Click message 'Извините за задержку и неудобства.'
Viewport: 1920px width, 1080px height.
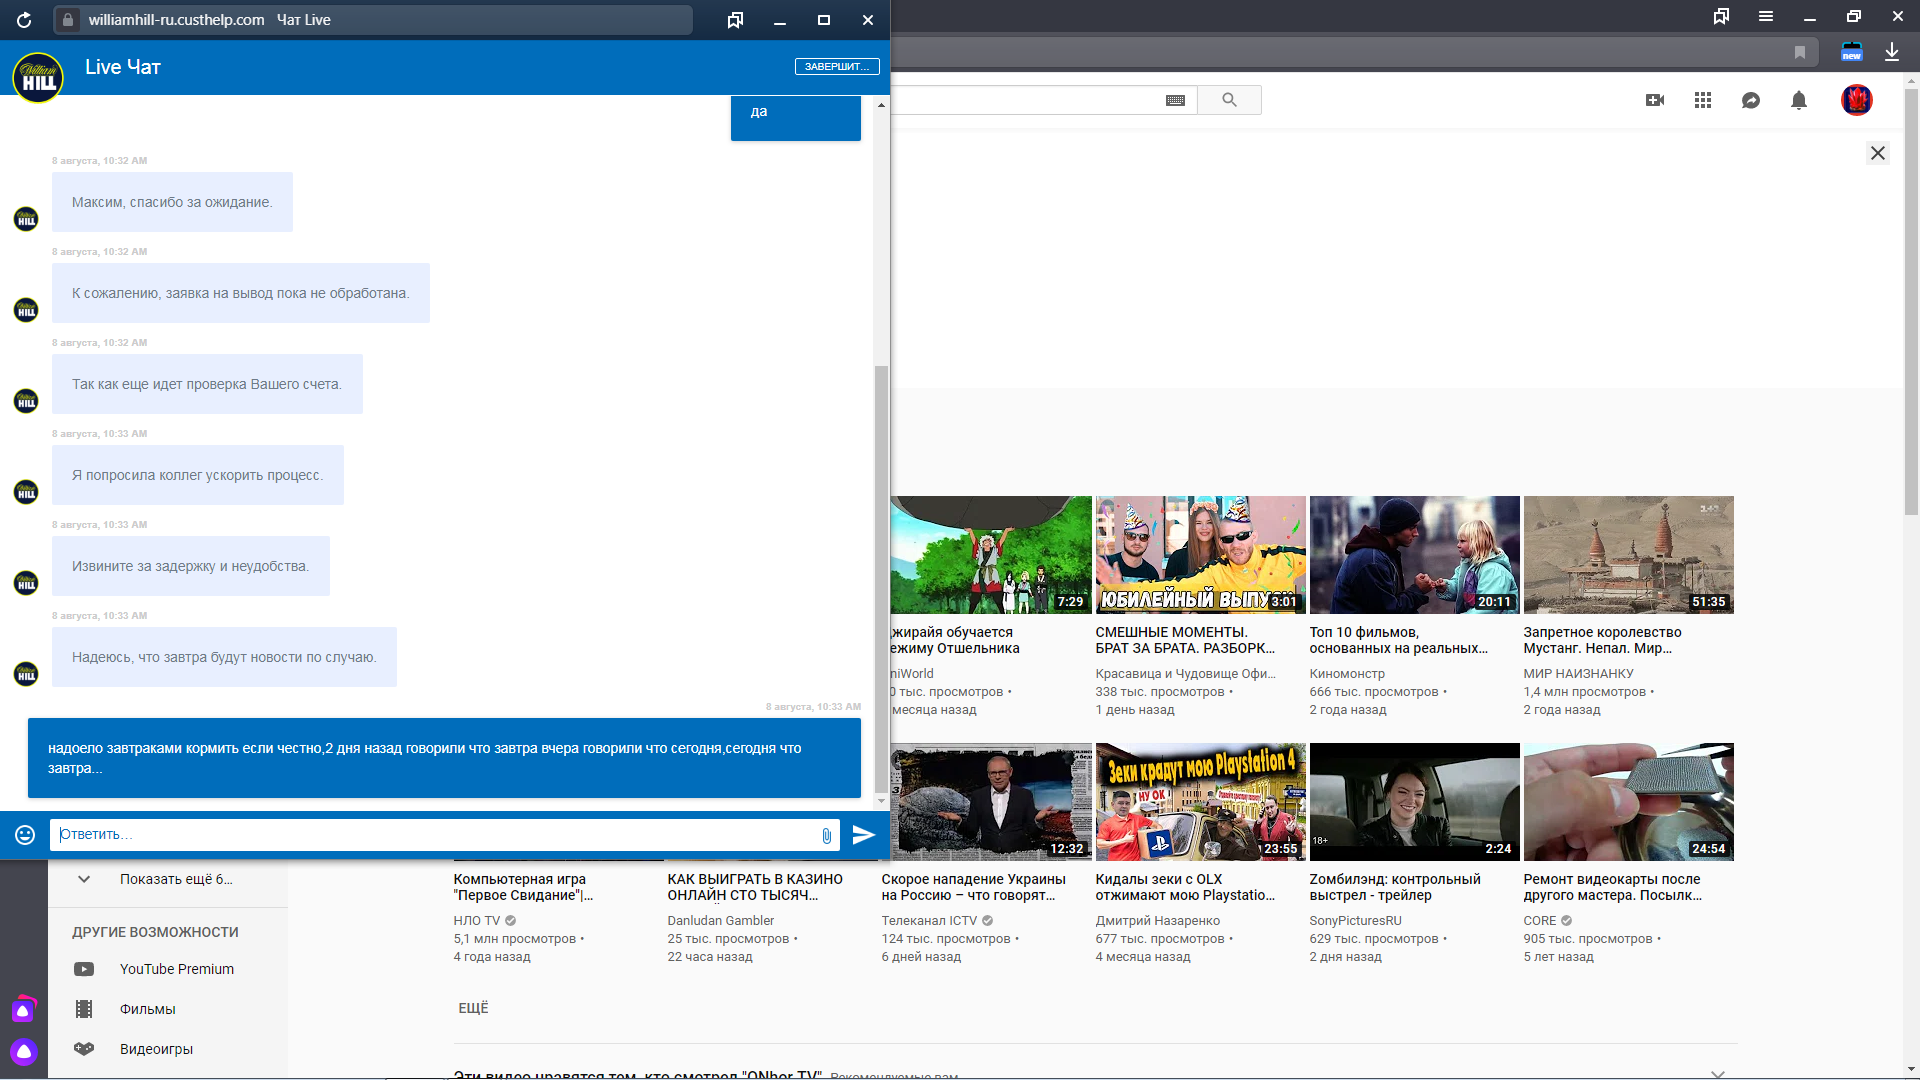[x=191, y=566]
